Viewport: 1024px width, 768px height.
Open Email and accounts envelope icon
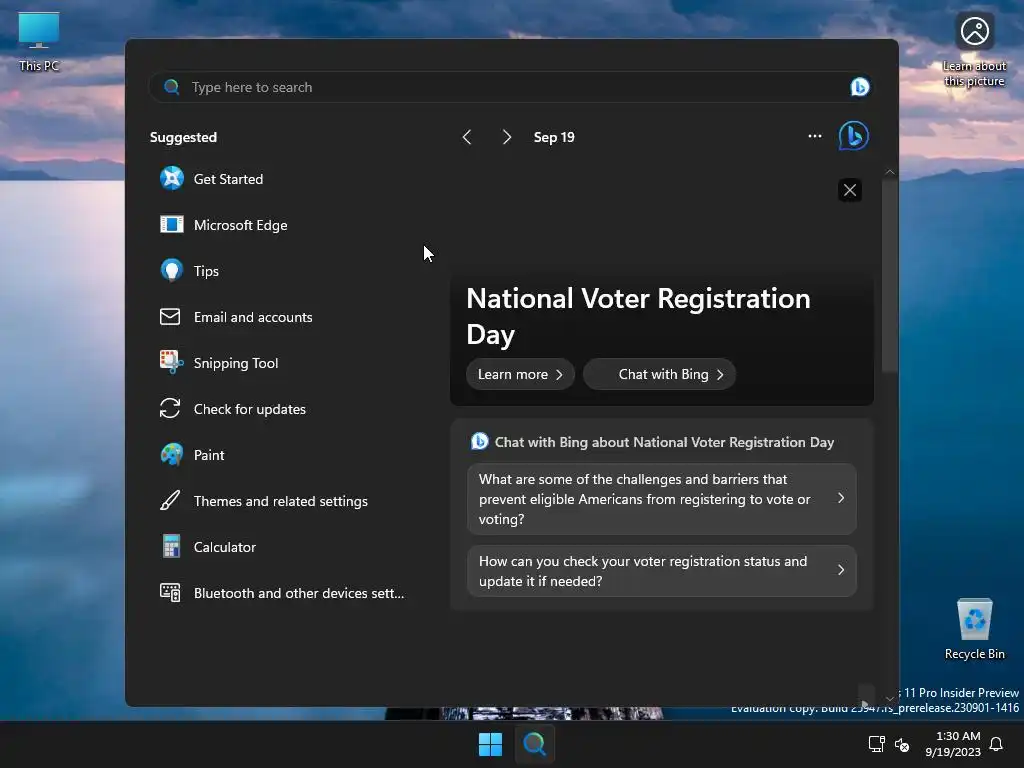pos(170,317)
